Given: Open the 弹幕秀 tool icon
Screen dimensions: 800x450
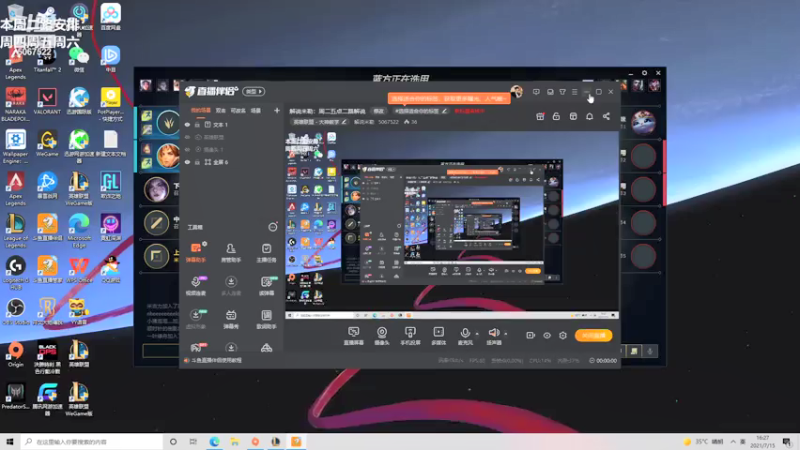Looking at the screenshot, I should pos(231,318).
